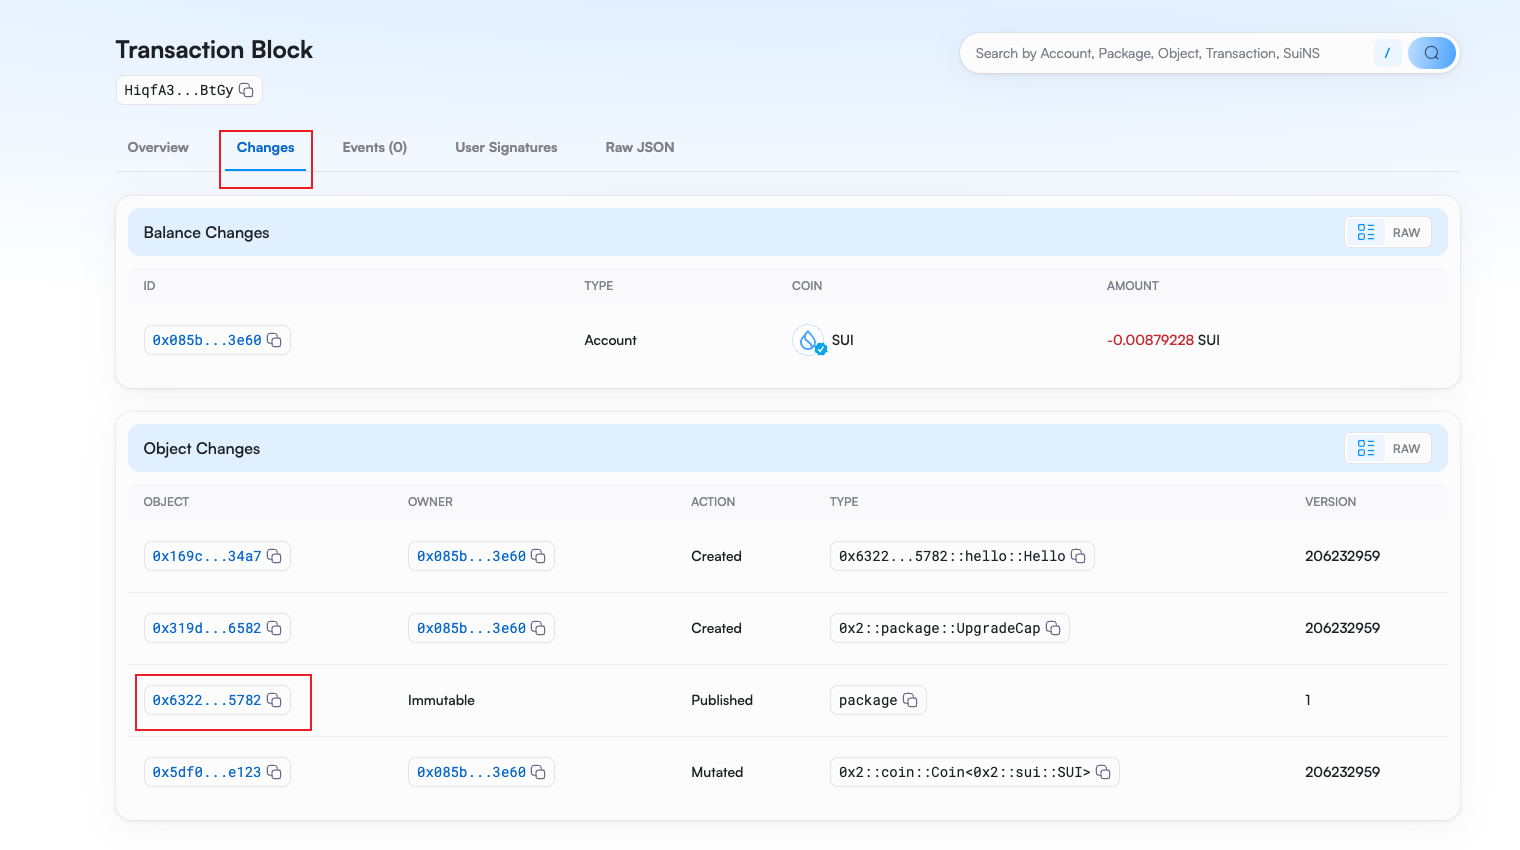Click the Object Changes section header

[x=202, y=448]
